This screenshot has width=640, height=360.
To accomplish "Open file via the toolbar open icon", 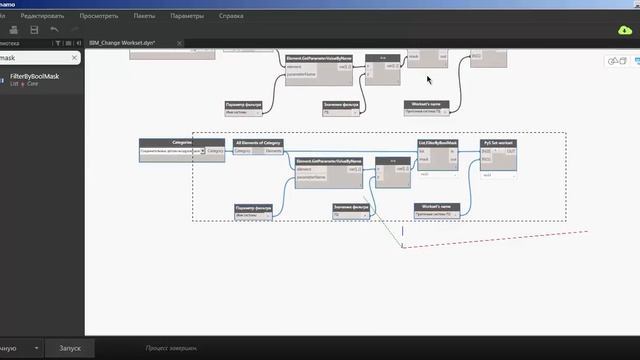I will click(x=13, y=30).
